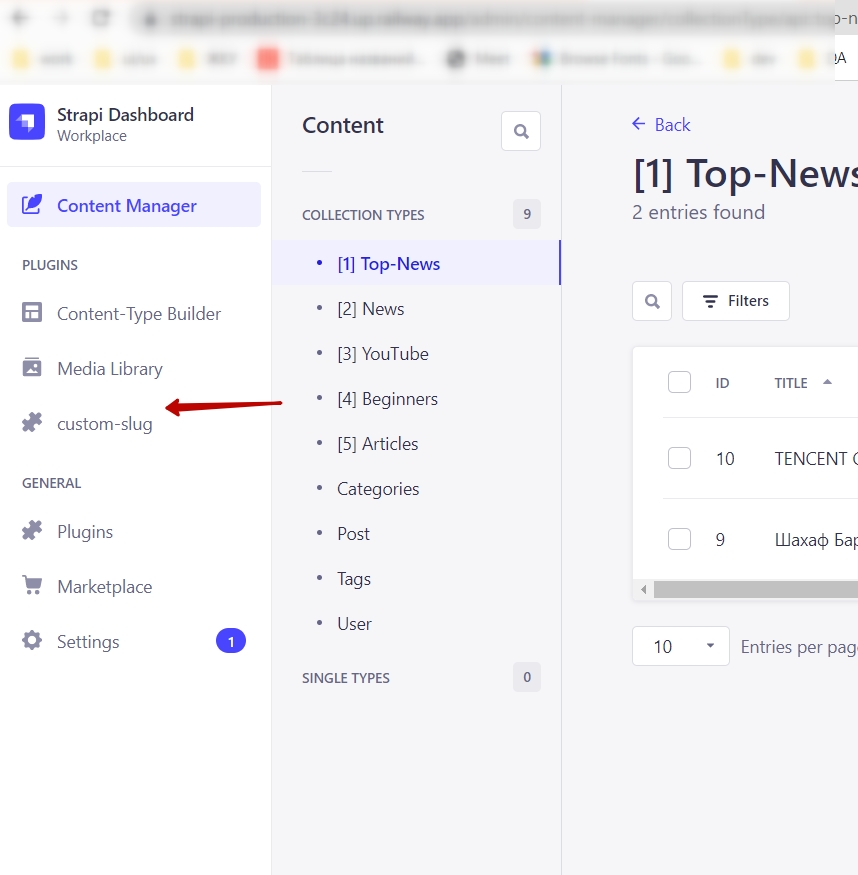
Task: Open the Filters button
Action: coord(735,301)
